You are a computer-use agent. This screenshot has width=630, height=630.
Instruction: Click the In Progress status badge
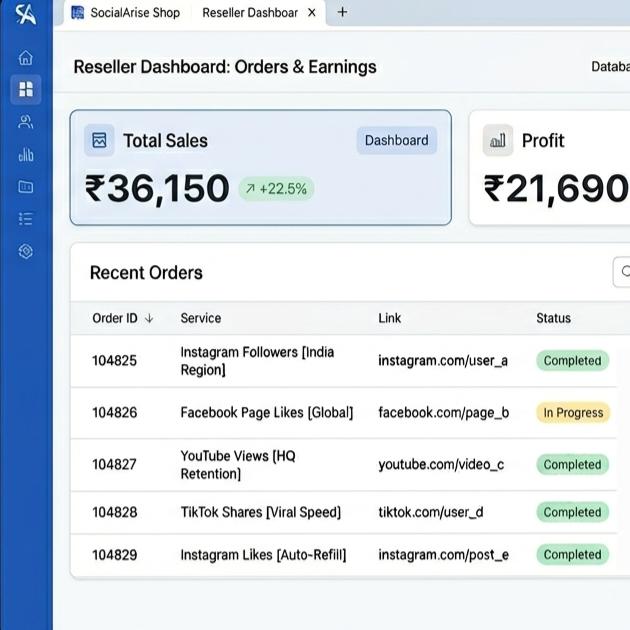tap(573, 413)
